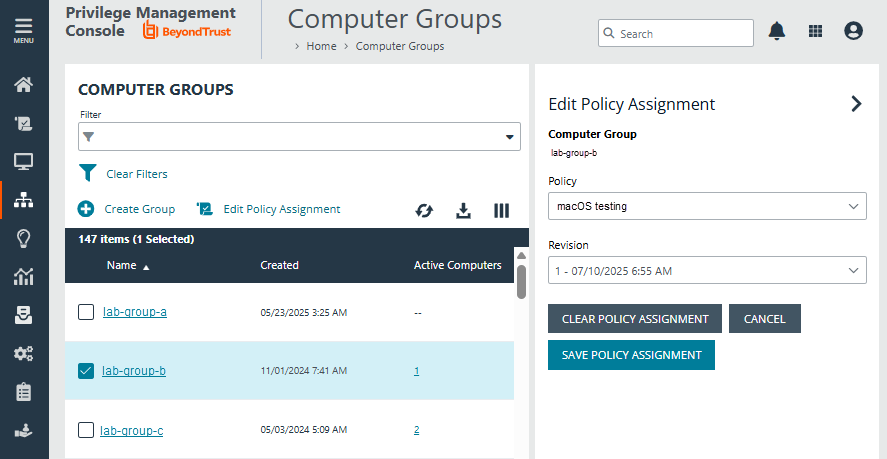Open the lab-group-a link
This screenshot has height=459, width=887.
click(135, 312)
